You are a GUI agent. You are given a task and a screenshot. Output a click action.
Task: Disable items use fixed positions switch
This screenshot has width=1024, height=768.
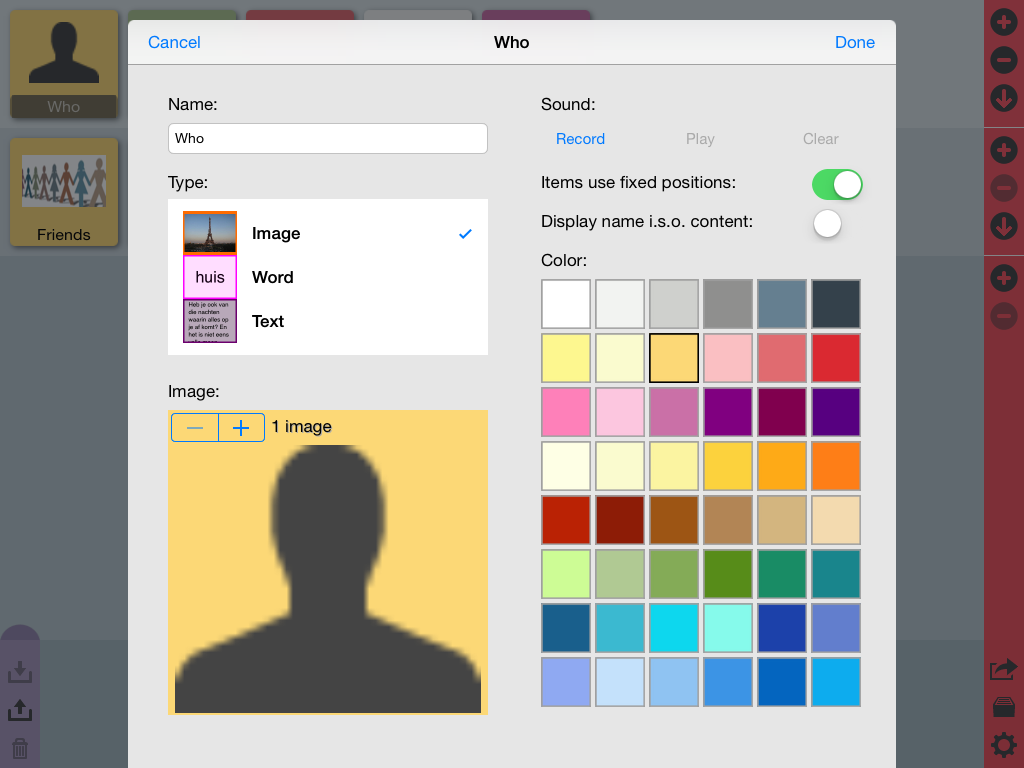click(837, 184)
